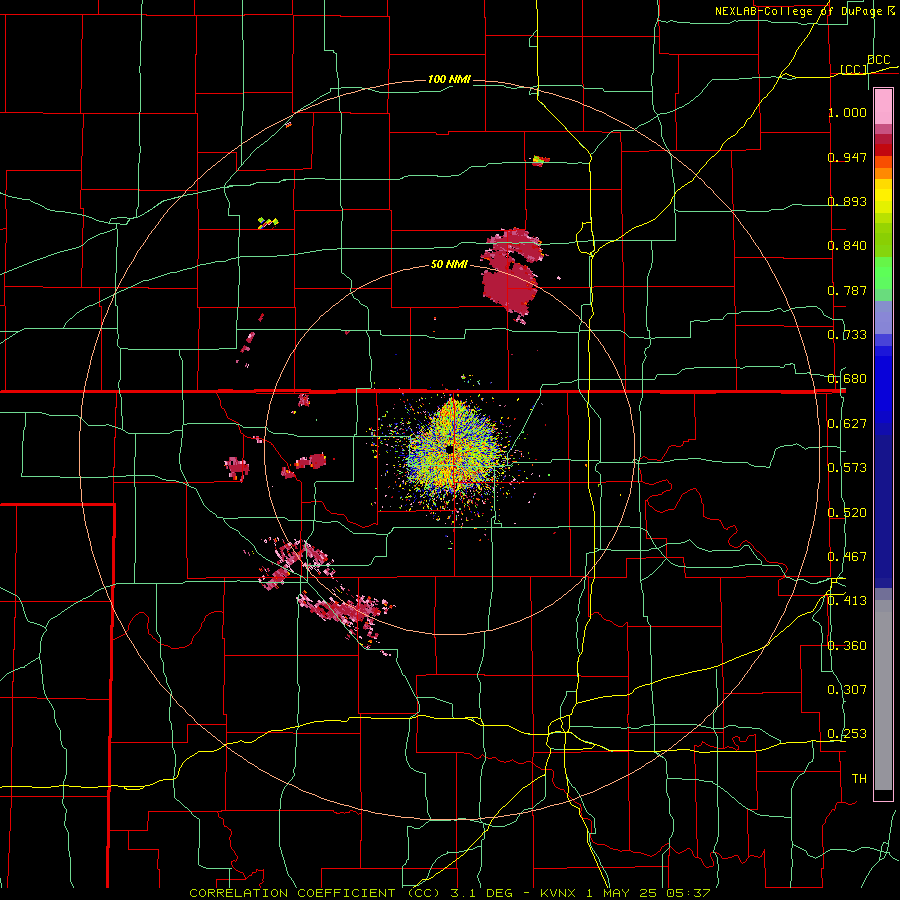The image size is (900, 900).
Task: Click the 0.787 color scale value
Action: click(847, 290)
